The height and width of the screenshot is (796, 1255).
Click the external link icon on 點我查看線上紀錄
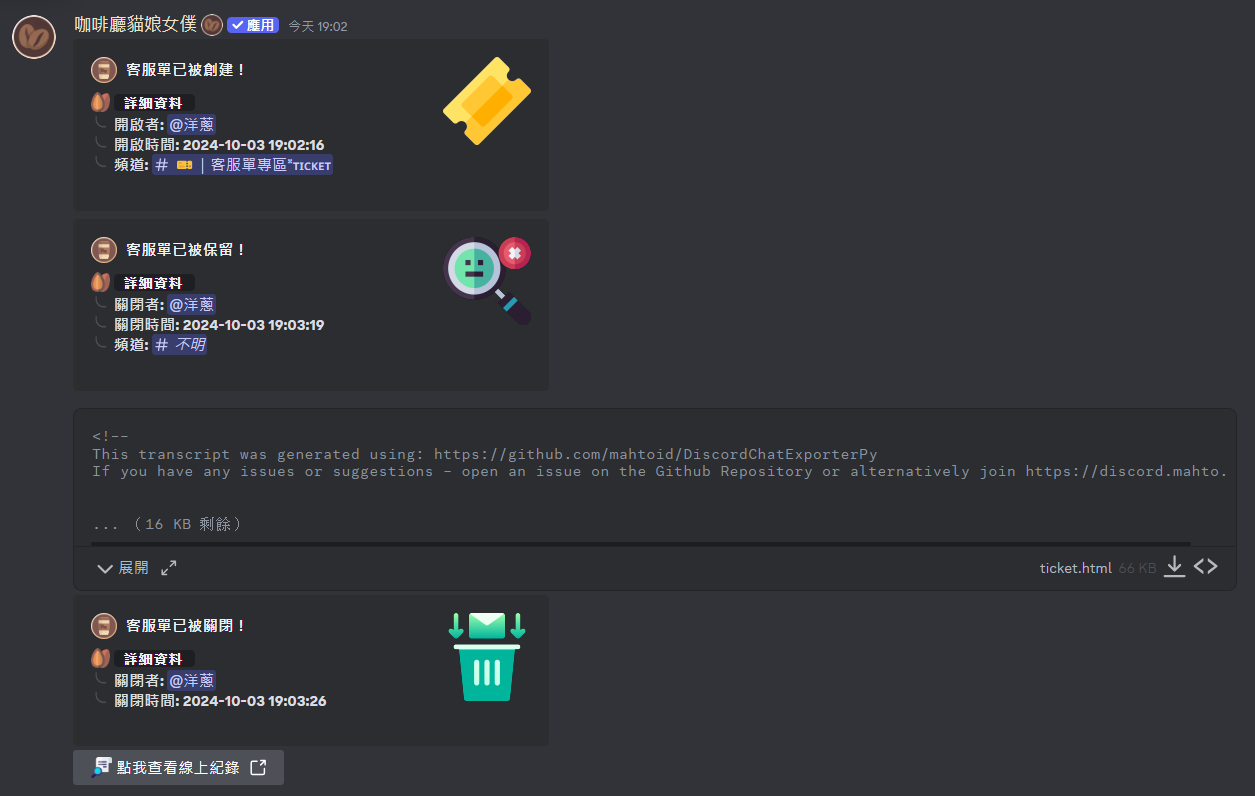point(258,767)
